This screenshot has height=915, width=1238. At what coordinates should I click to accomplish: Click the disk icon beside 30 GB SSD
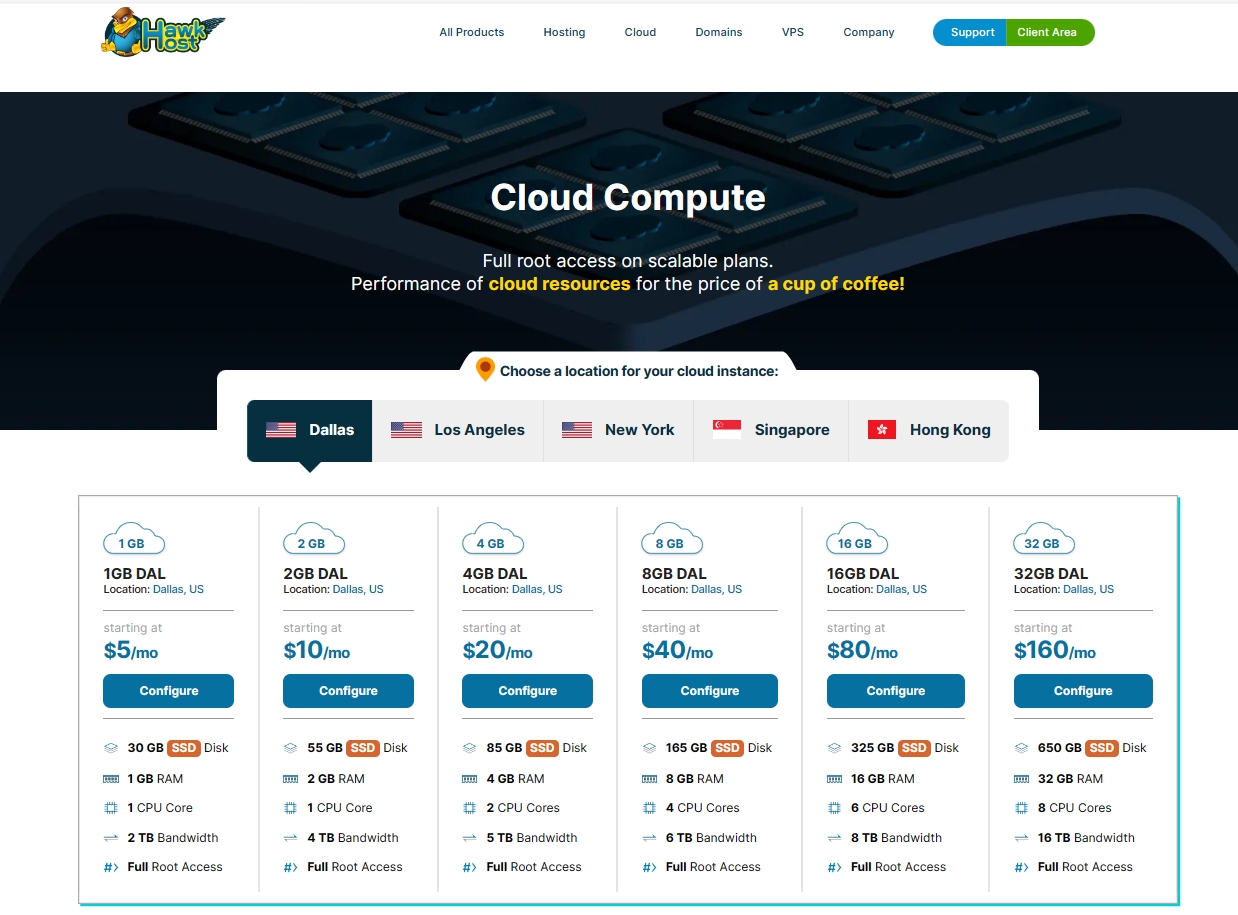pyautogui.click(x=111, y=748)
